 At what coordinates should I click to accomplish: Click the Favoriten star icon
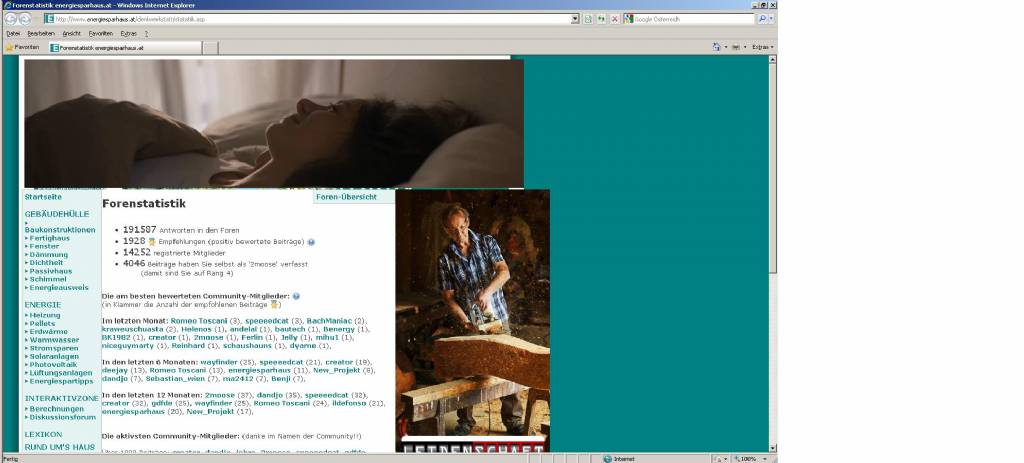[x=10, y=47]
